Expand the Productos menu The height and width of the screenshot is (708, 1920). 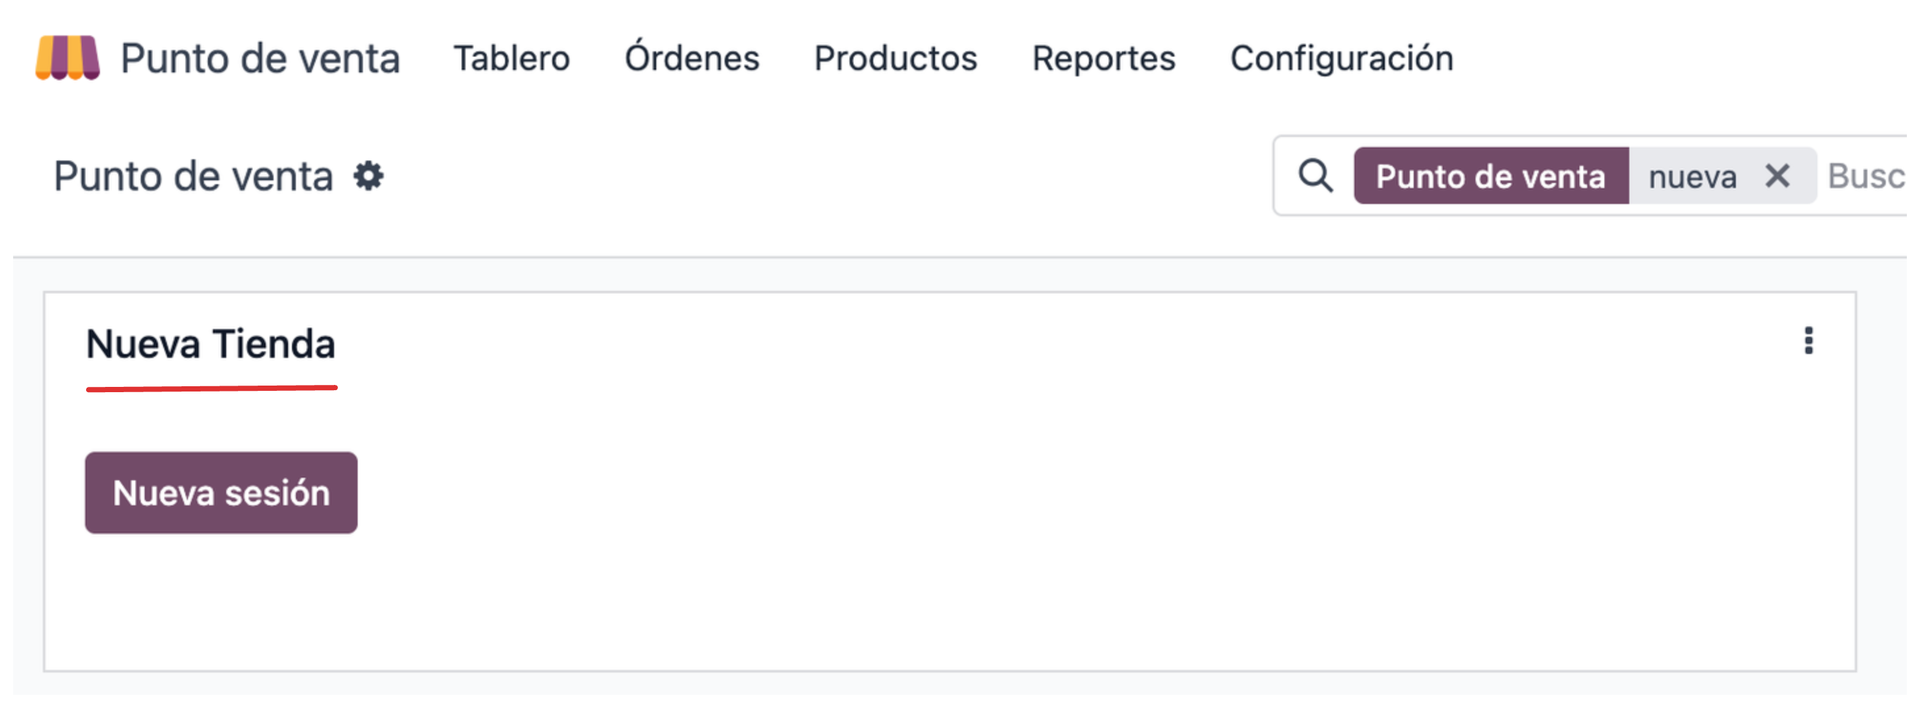[895, 58]
